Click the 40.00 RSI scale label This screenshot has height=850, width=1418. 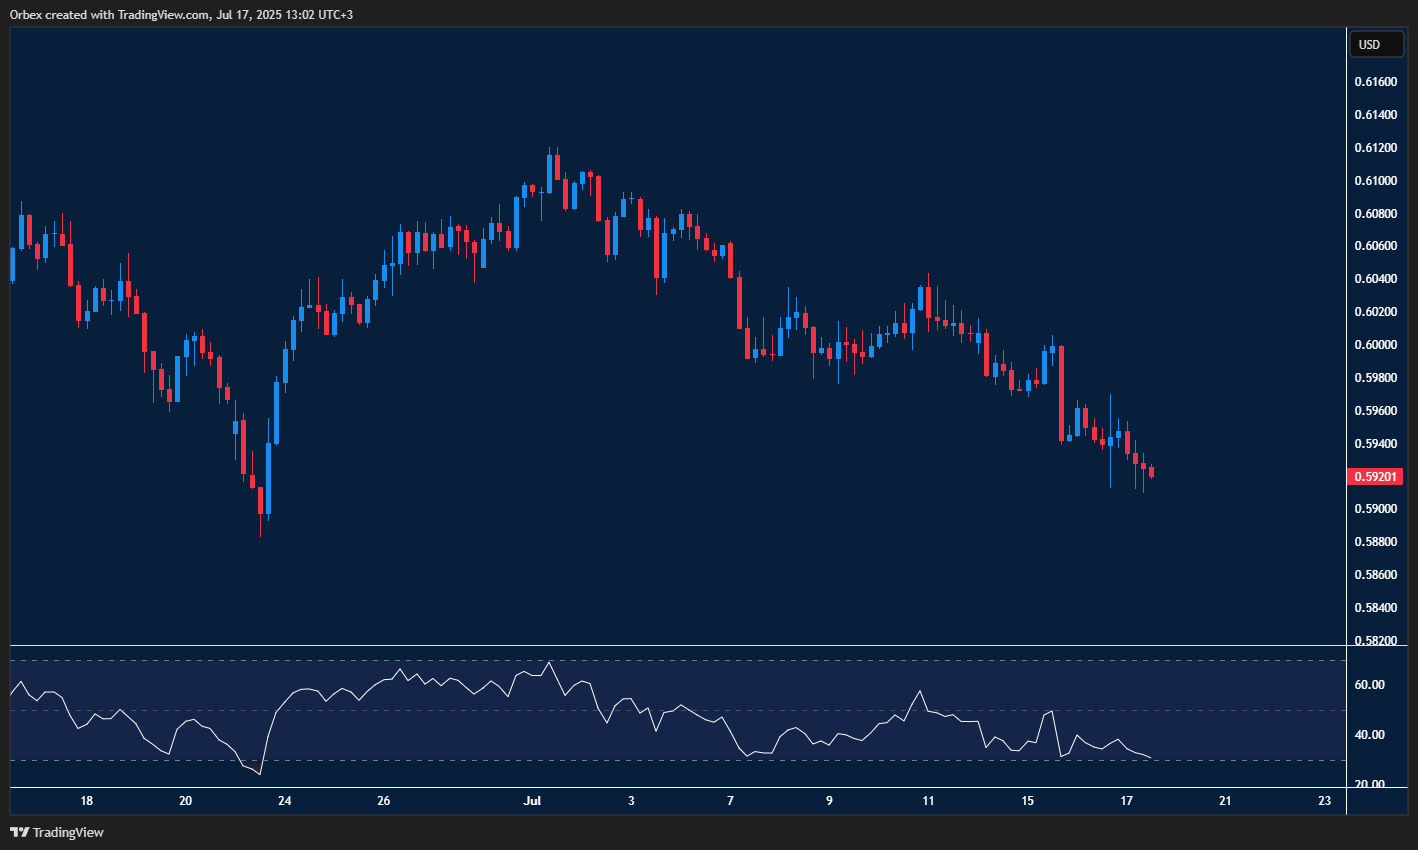tap(1370, 735)
